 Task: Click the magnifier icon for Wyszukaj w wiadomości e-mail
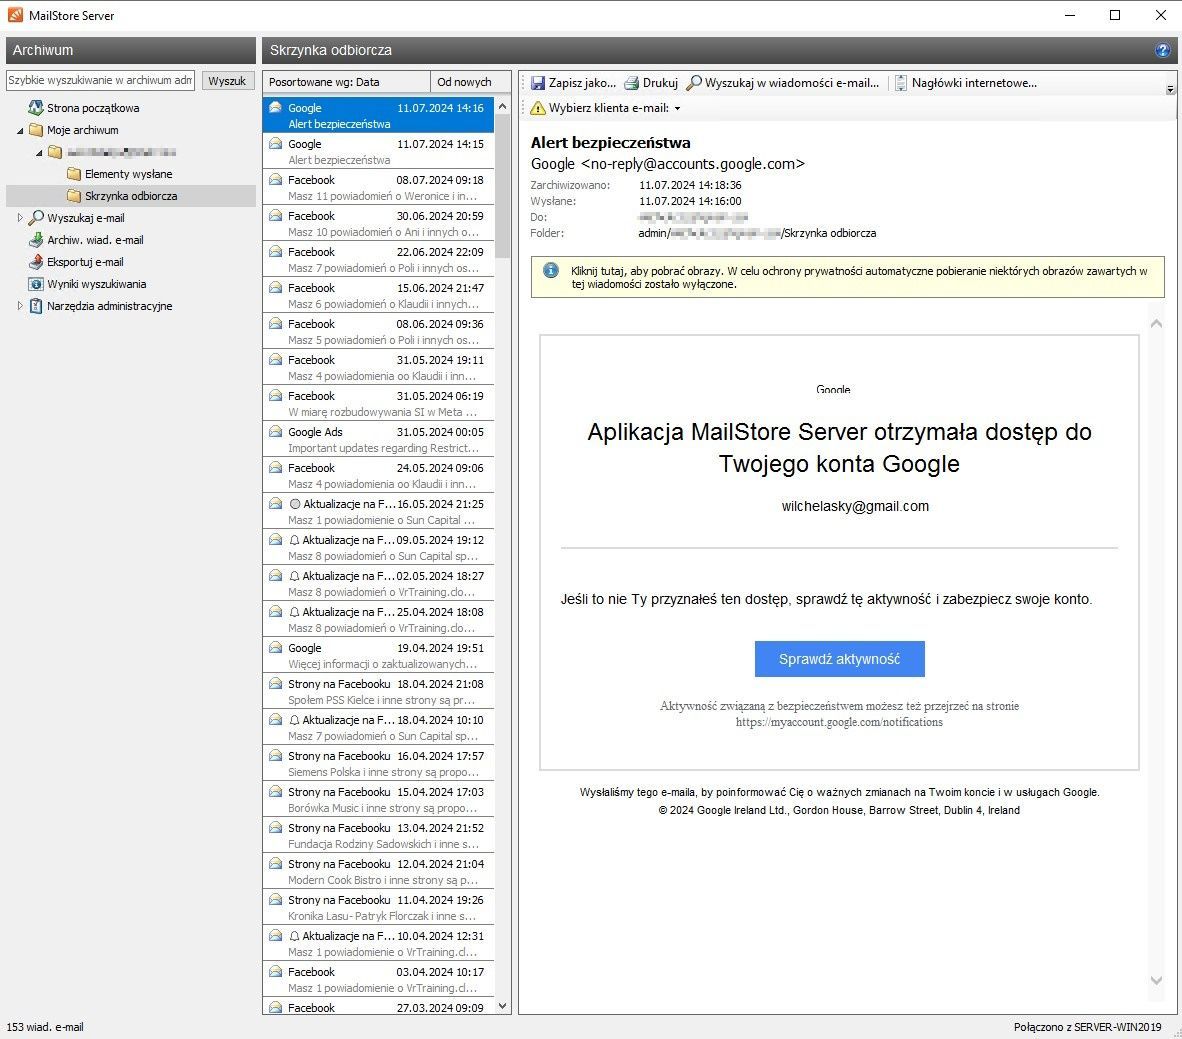pyautogui.click(x=694, y=83)
